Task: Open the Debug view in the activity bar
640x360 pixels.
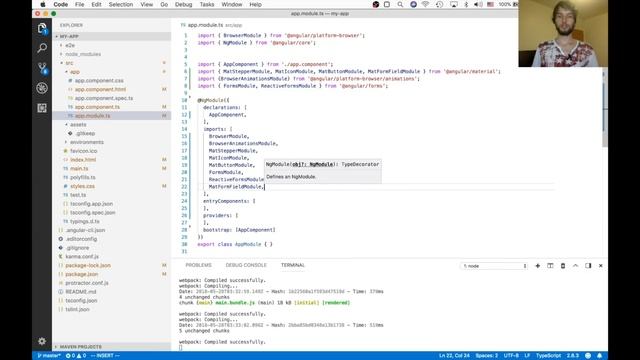Action: pyautogui.click(x=42, y=88)
